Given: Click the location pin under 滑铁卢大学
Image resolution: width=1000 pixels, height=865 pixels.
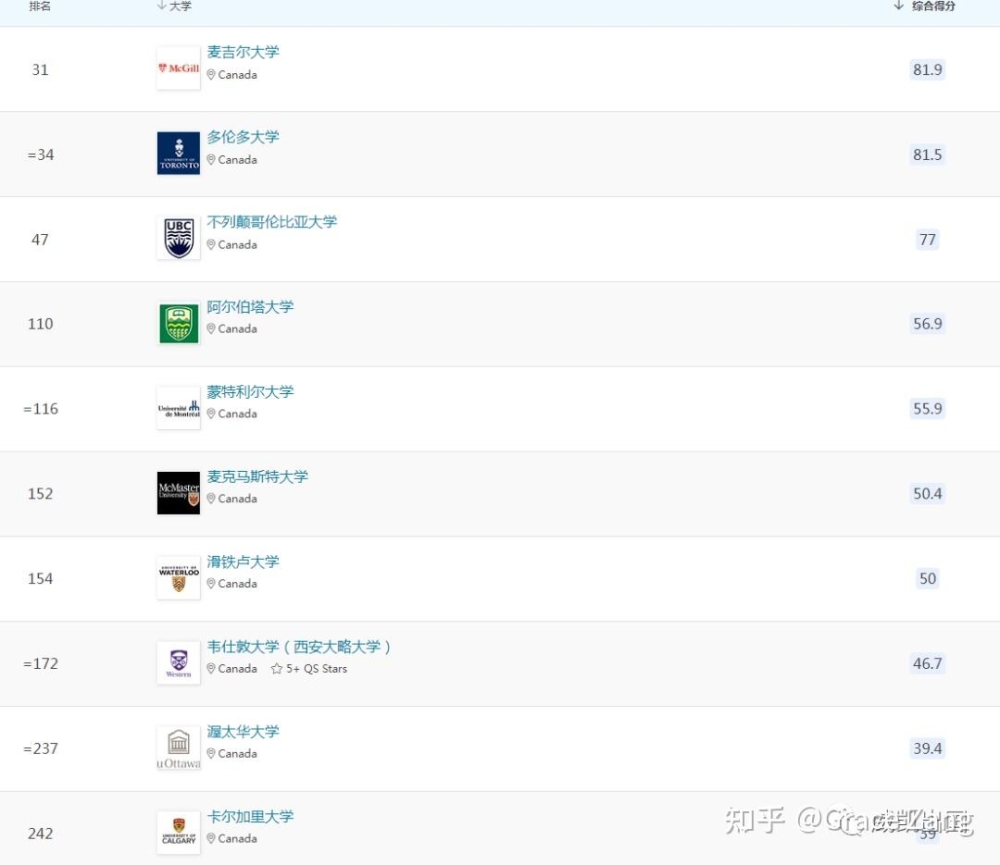Looking at the screenshot, I should coord(211,583).
